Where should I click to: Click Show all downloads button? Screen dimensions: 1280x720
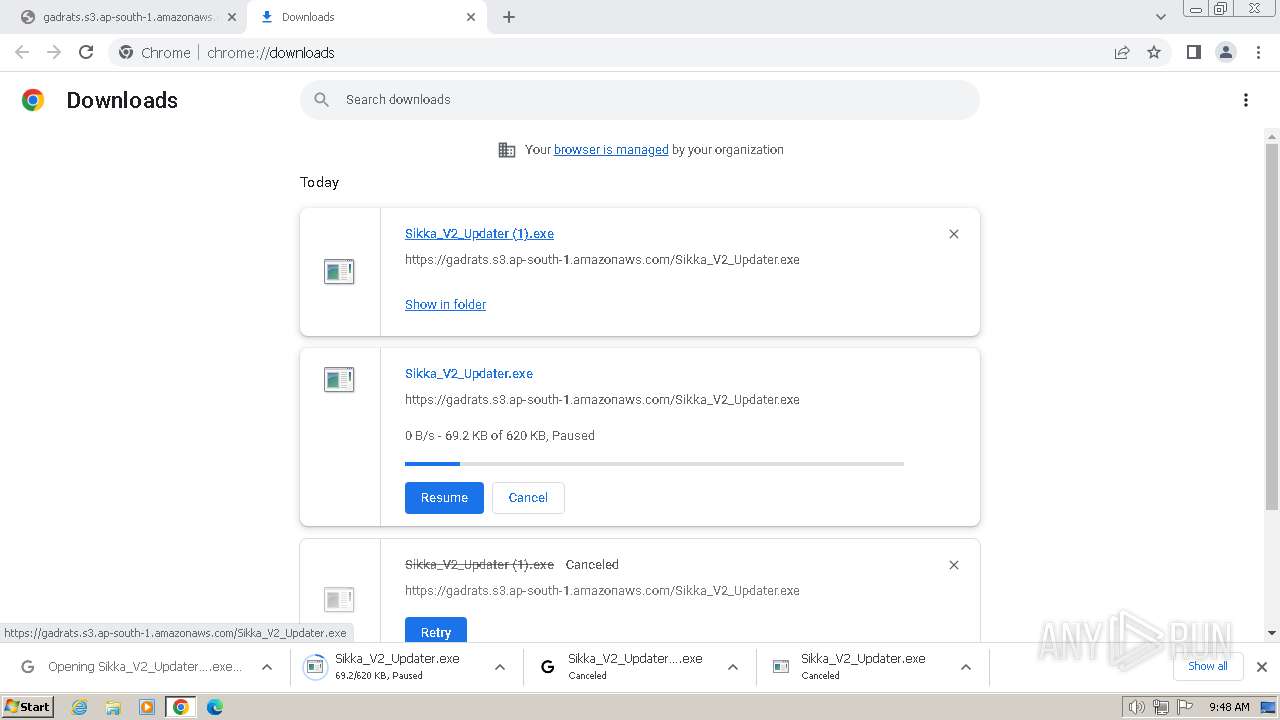[1208, 667]
